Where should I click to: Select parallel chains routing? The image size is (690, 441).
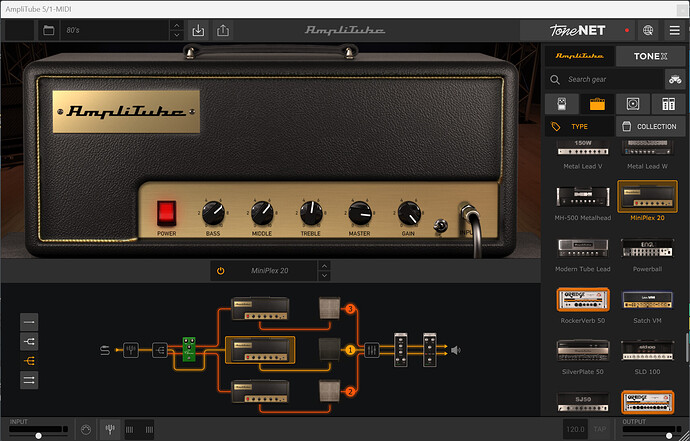pos(29,380)
